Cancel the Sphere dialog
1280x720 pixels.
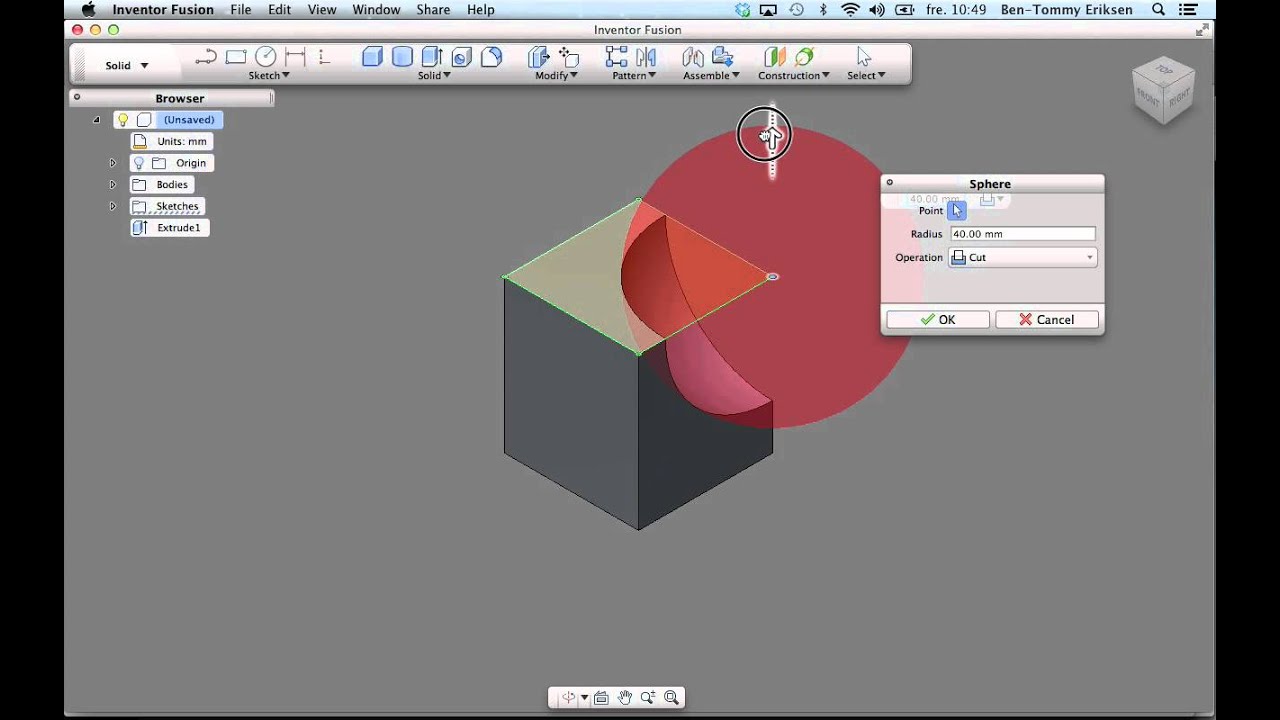(x=1047, y=320)
